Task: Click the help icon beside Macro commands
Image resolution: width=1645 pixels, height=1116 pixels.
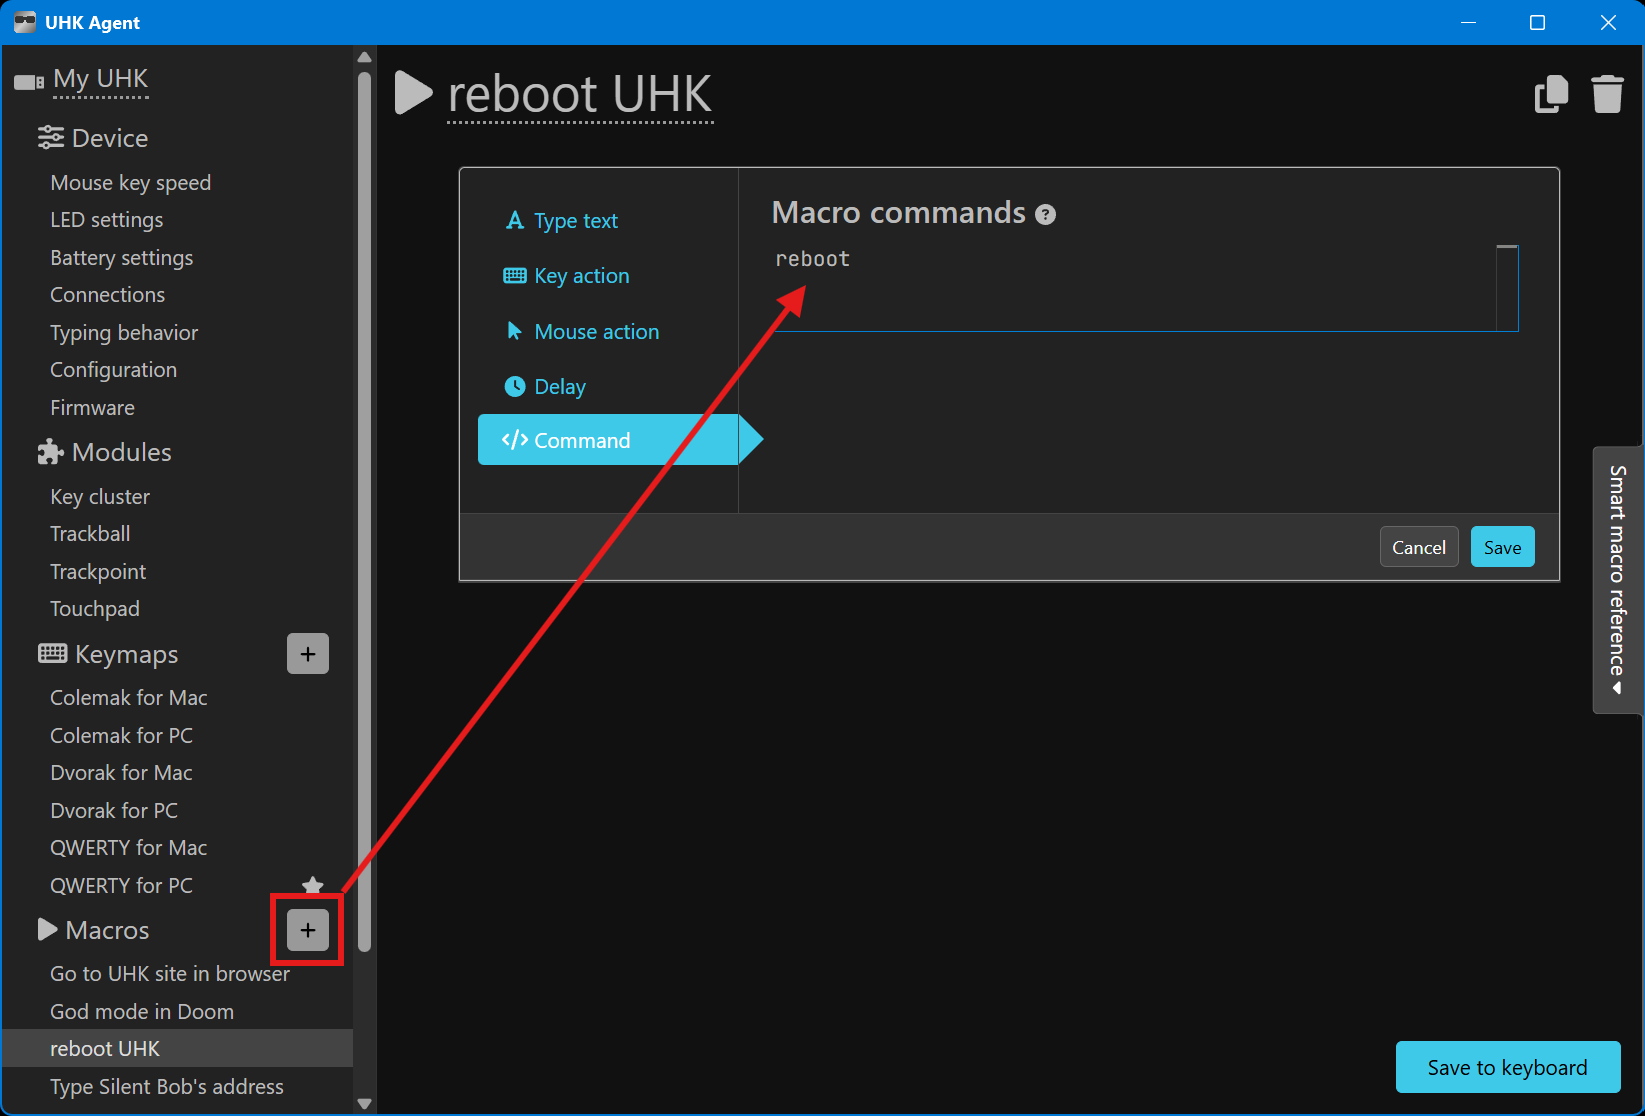Action: (1045, 215)
